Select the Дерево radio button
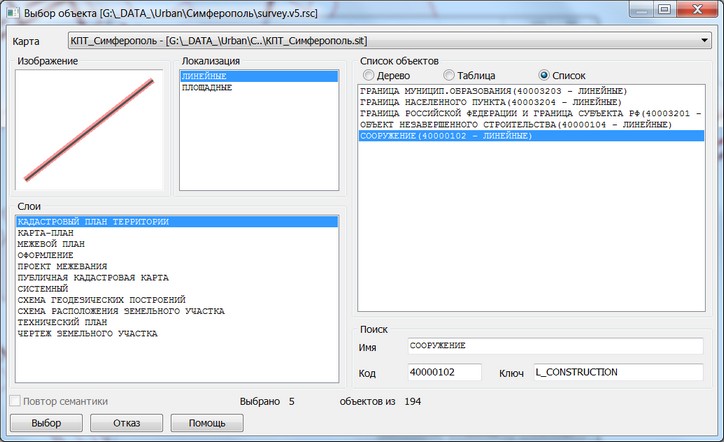The width and height of the screenshot is (724, 442). (369, 76)
